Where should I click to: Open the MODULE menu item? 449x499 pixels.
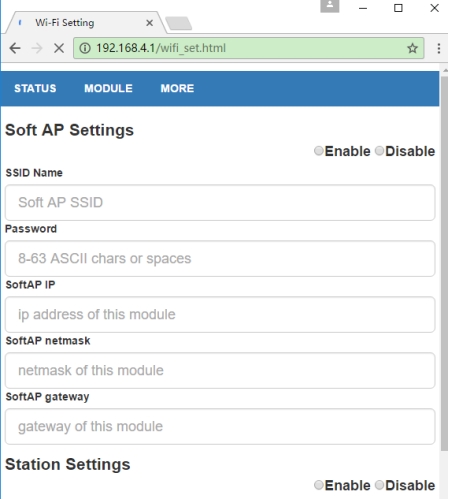coord(108,88)
